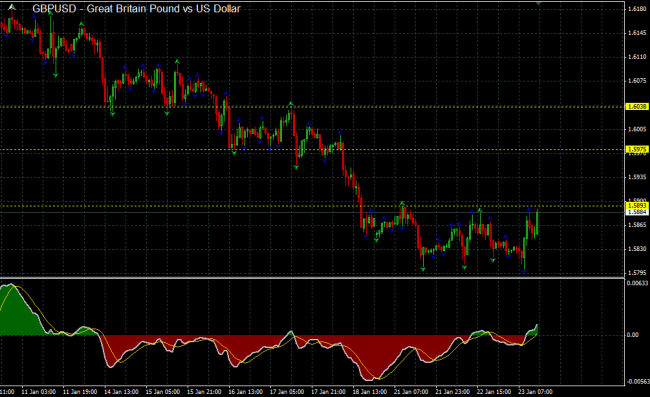
Task: Select the yellow 1.5975 level label
Action: pos(637,150)
